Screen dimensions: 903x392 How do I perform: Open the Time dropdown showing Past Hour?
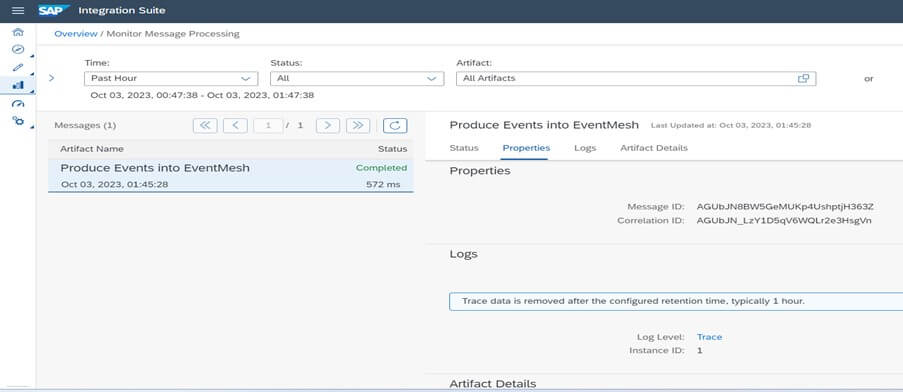171,78
